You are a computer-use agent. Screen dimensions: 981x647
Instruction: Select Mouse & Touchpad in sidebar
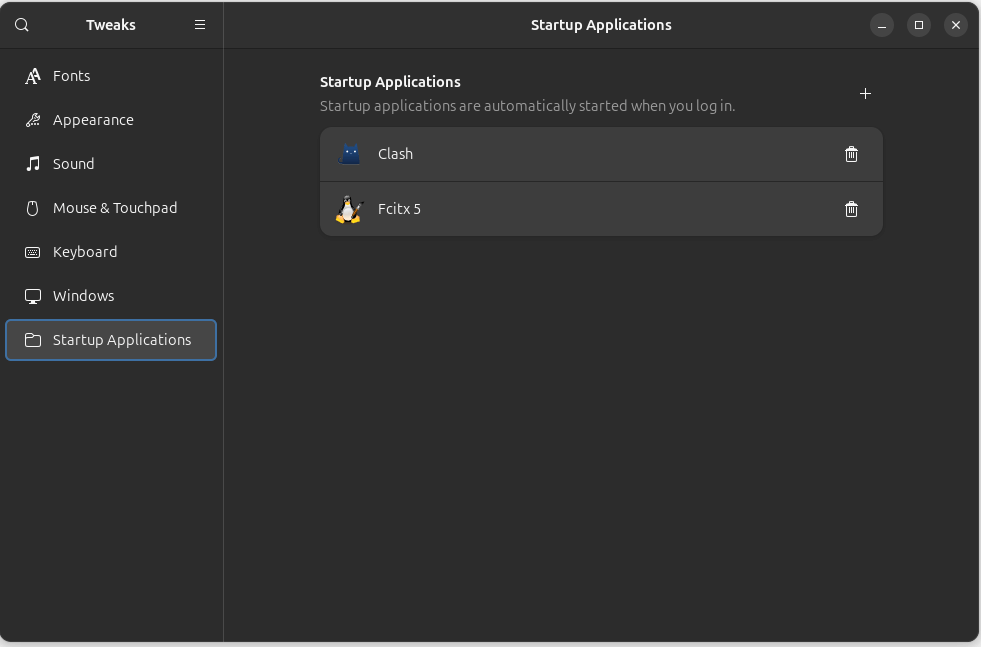click(114, 208)
